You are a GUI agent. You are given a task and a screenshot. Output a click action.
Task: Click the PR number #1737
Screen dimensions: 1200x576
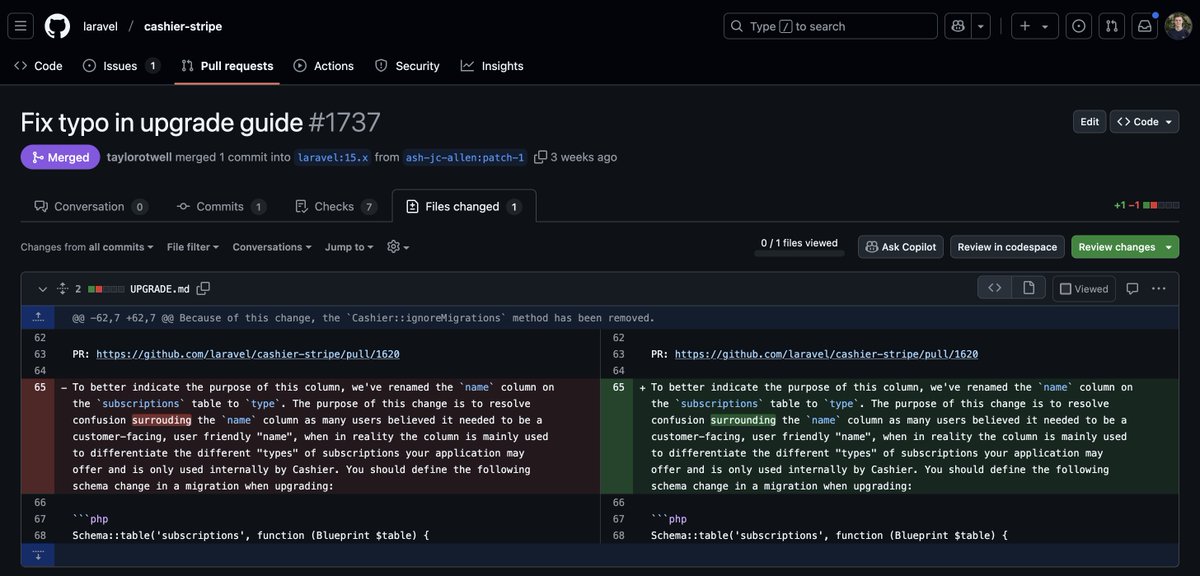[x=345, y=122]
